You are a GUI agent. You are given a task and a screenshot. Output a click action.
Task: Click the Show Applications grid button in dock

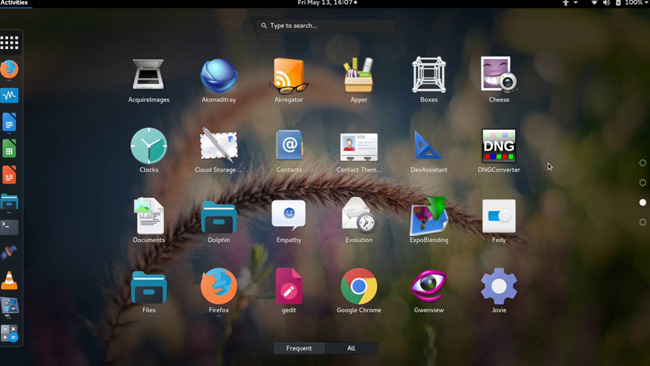[x=9, y=42]
